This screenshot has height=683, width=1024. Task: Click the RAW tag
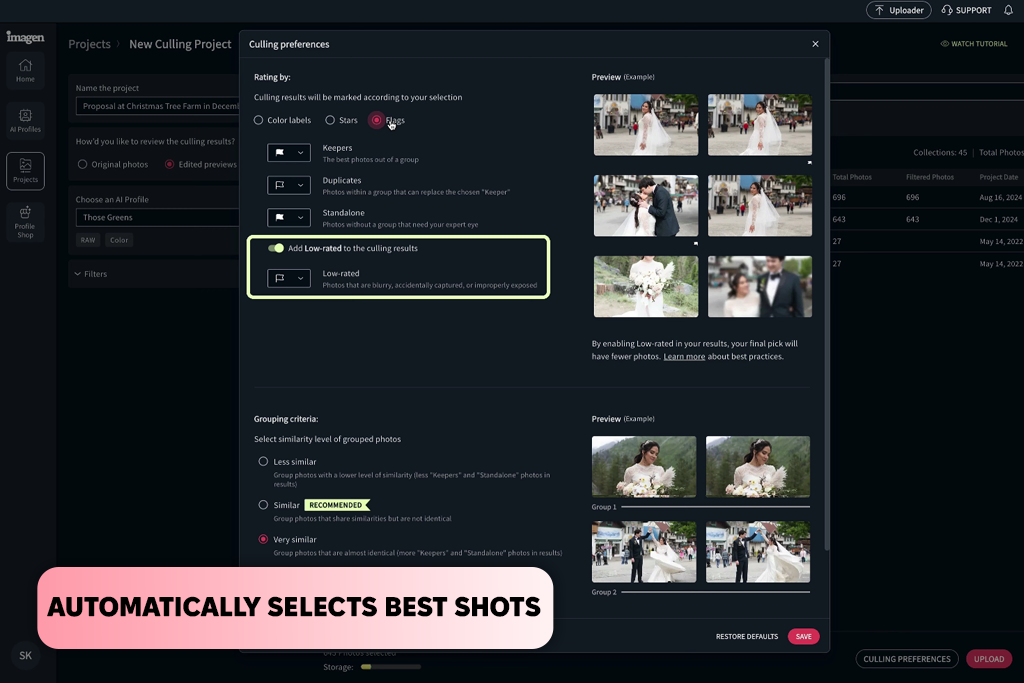tap(88, 240)
